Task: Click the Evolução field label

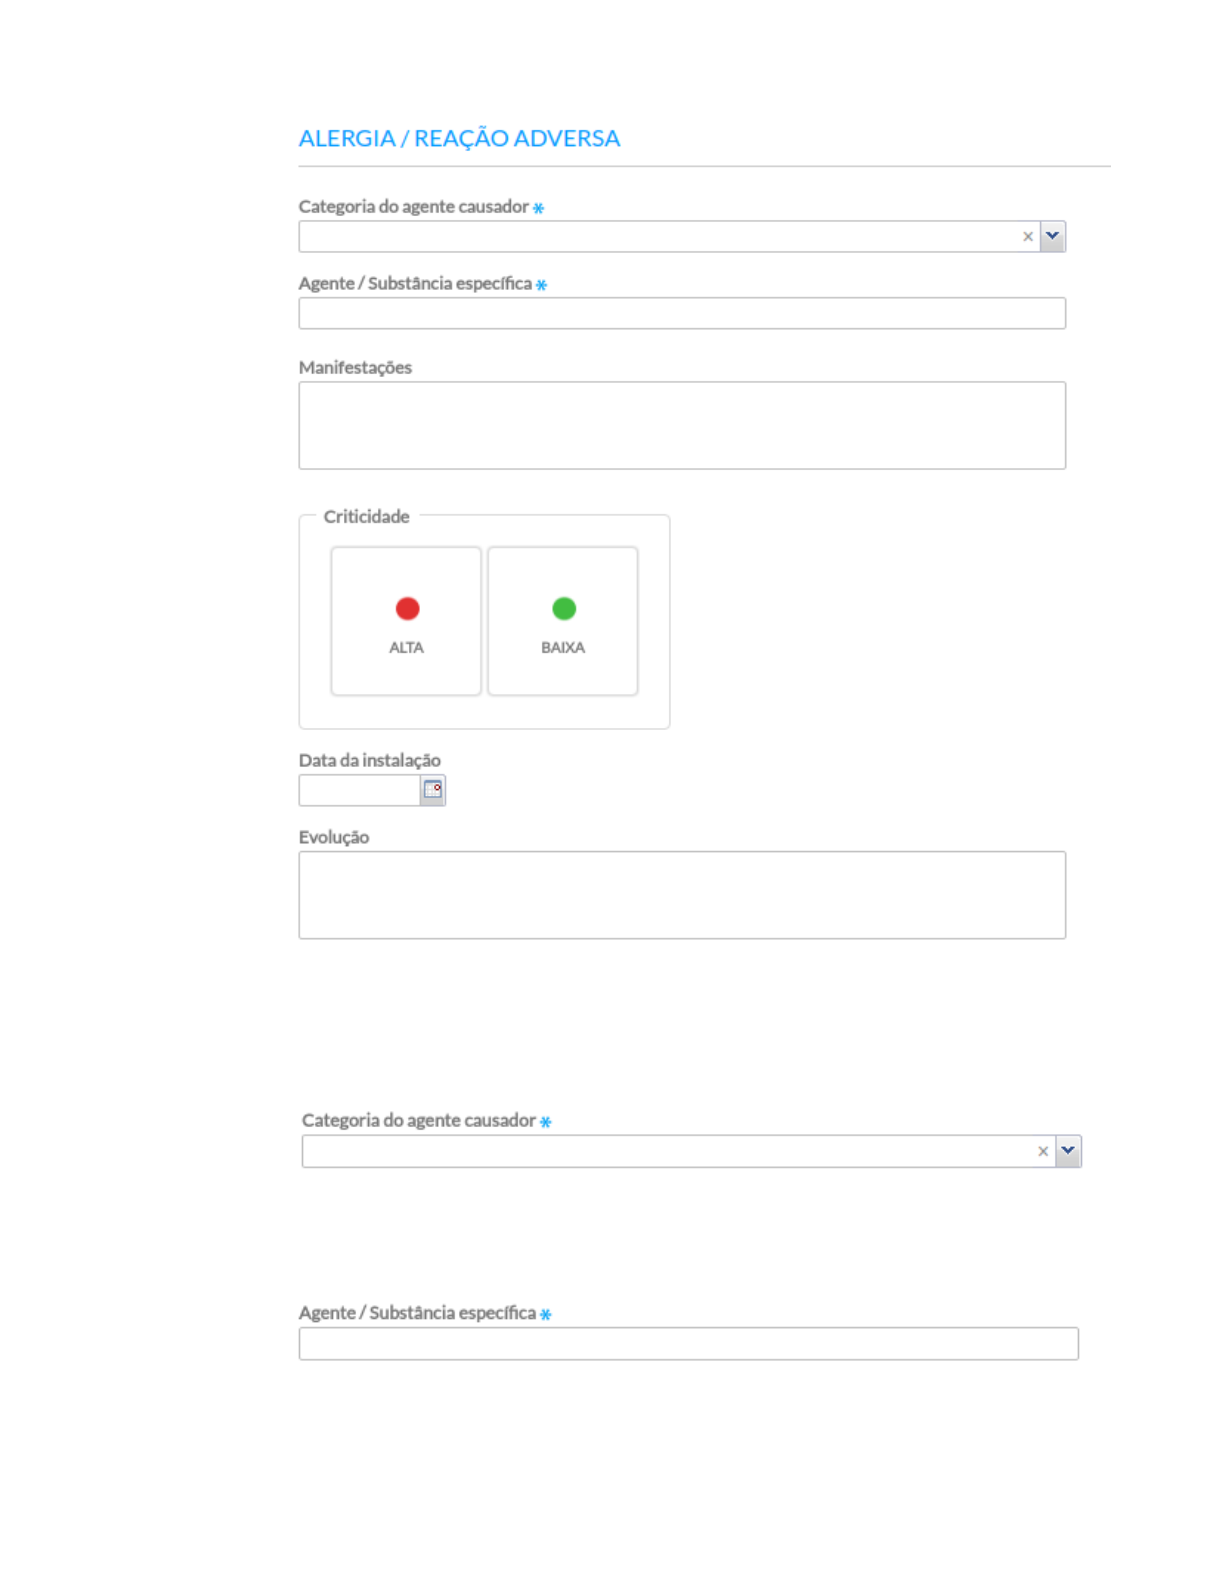Action: (x=333, y=837)
